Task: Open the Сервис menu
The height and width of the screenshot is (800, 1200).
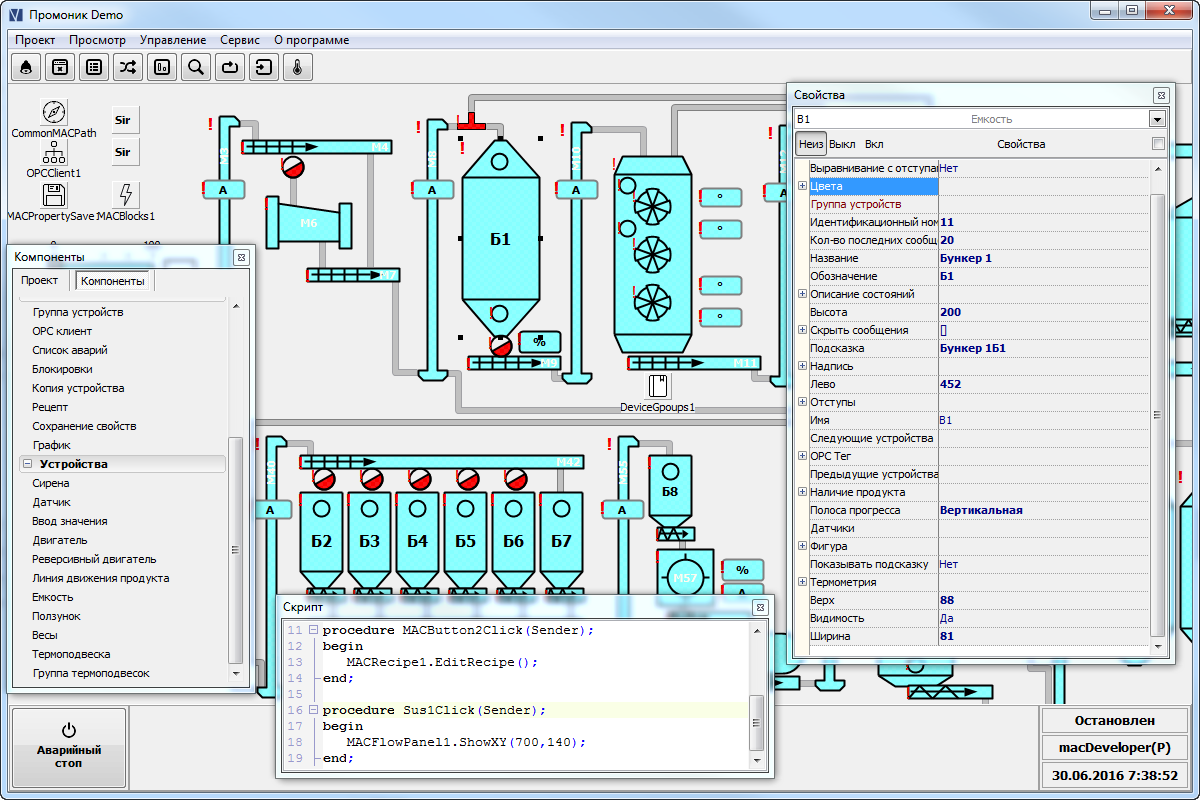Action: click(x=240, y=40)
